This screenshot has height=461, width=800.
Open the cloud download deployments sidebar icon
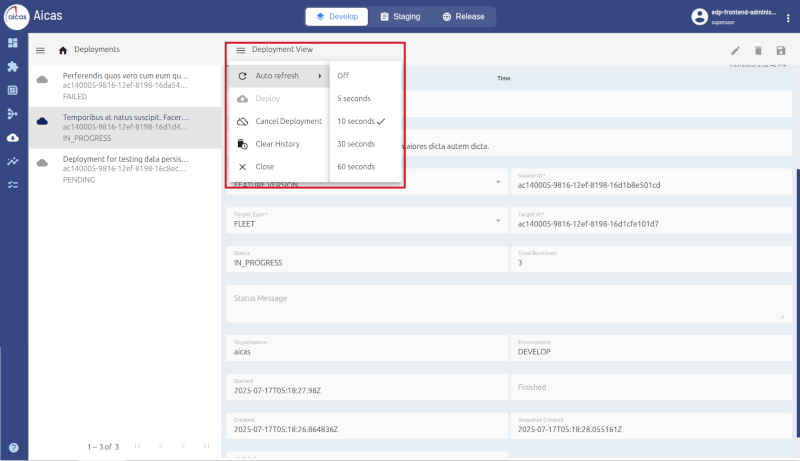click(13, 137)
